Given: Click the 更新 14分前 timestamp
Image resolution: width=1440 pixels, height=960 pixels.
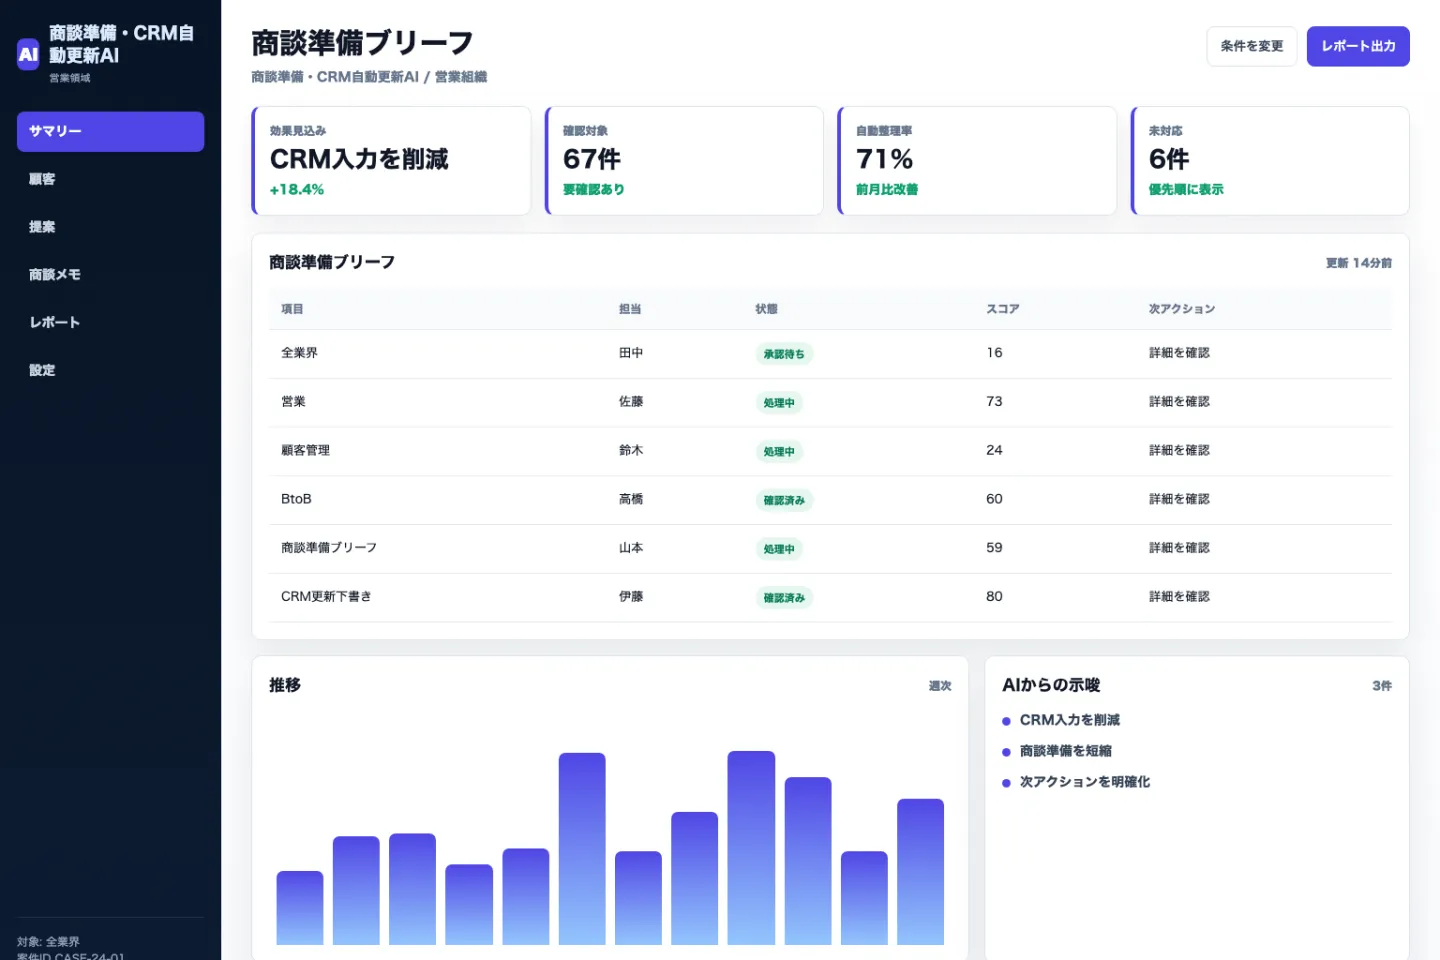Looking at the screenshot, I should 1358,263.
